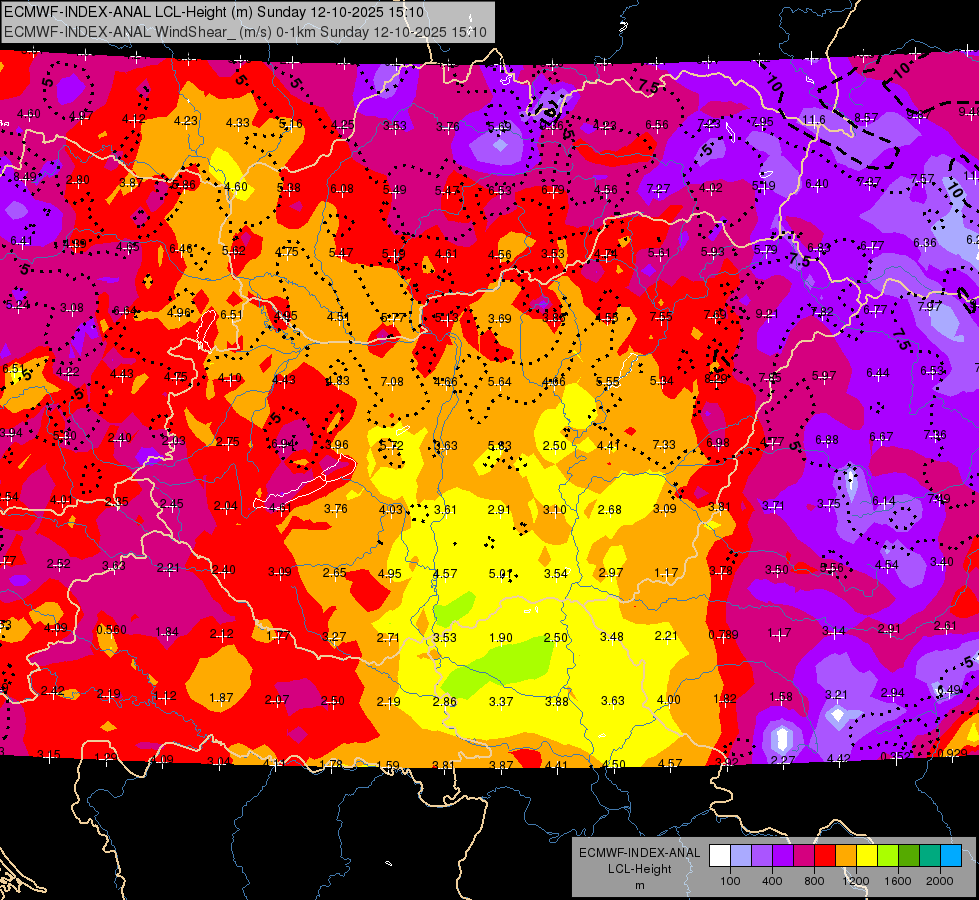The height and width of the screenshot is (900, 979).
Task: Click the legend tick label 1200
Action: [856, 881]
